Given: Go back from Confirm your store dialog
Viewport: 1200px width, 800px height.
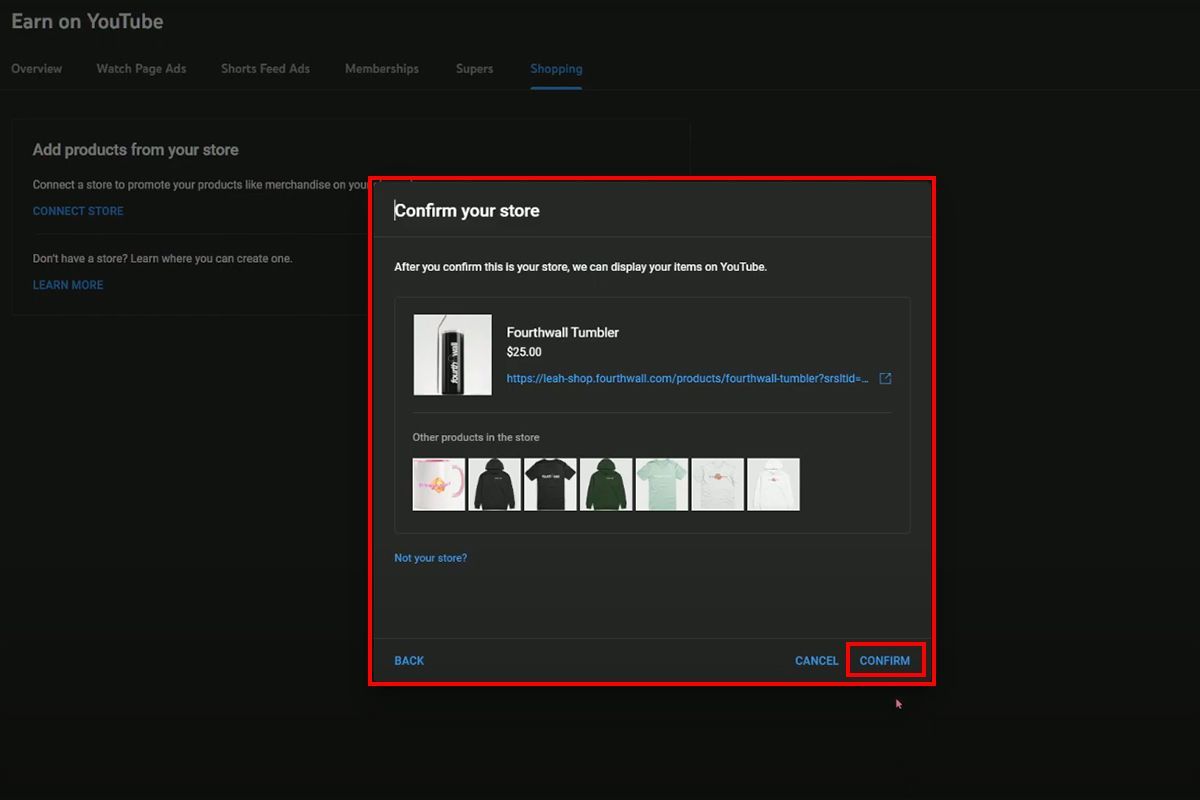Looking at the screenshot, I should (x=409, y=661).
